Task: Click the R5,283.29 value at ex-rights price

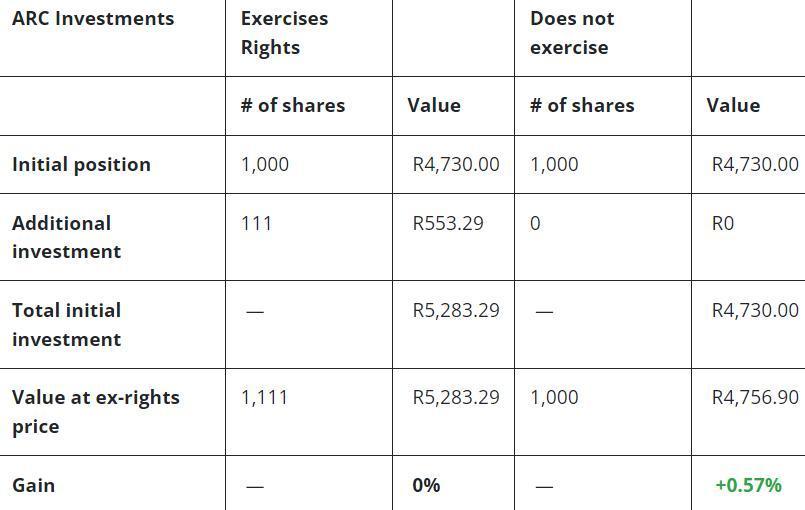Action: (x=456, y=398)
